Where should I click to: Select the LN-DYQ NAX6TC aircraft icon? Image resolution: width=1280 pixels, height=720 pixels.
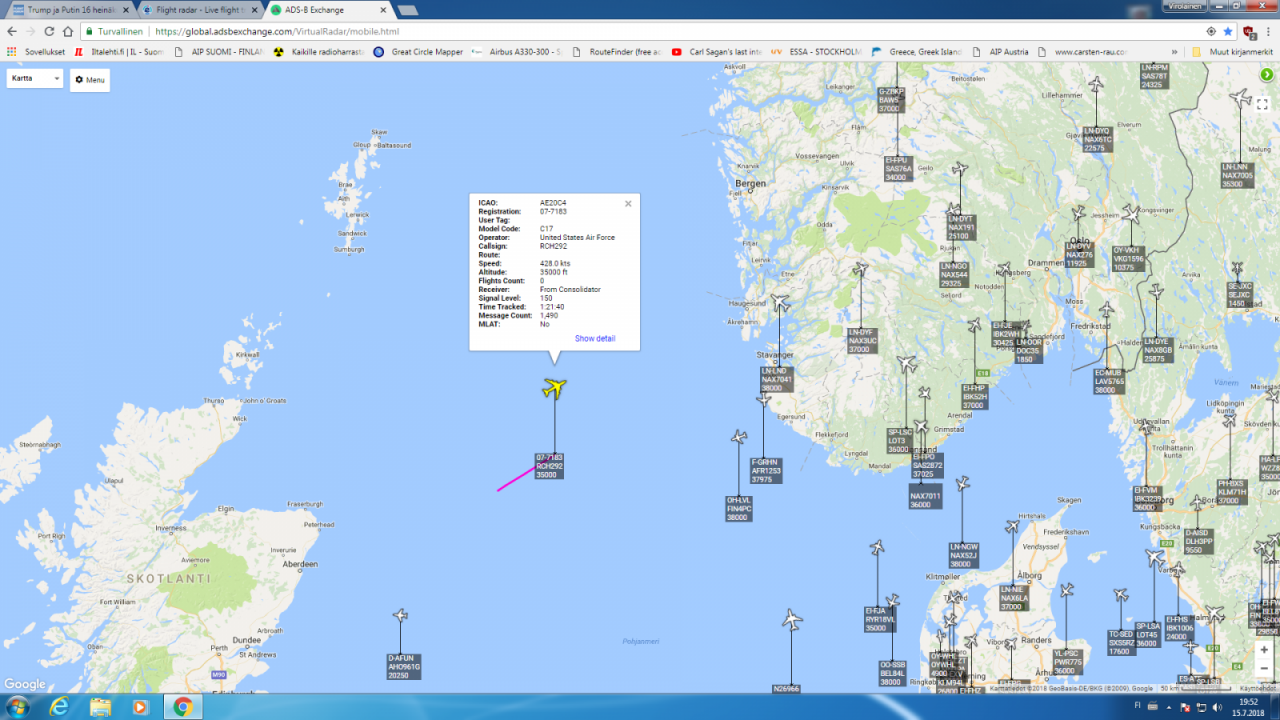pyautogui.click(x=1096, y=84)
